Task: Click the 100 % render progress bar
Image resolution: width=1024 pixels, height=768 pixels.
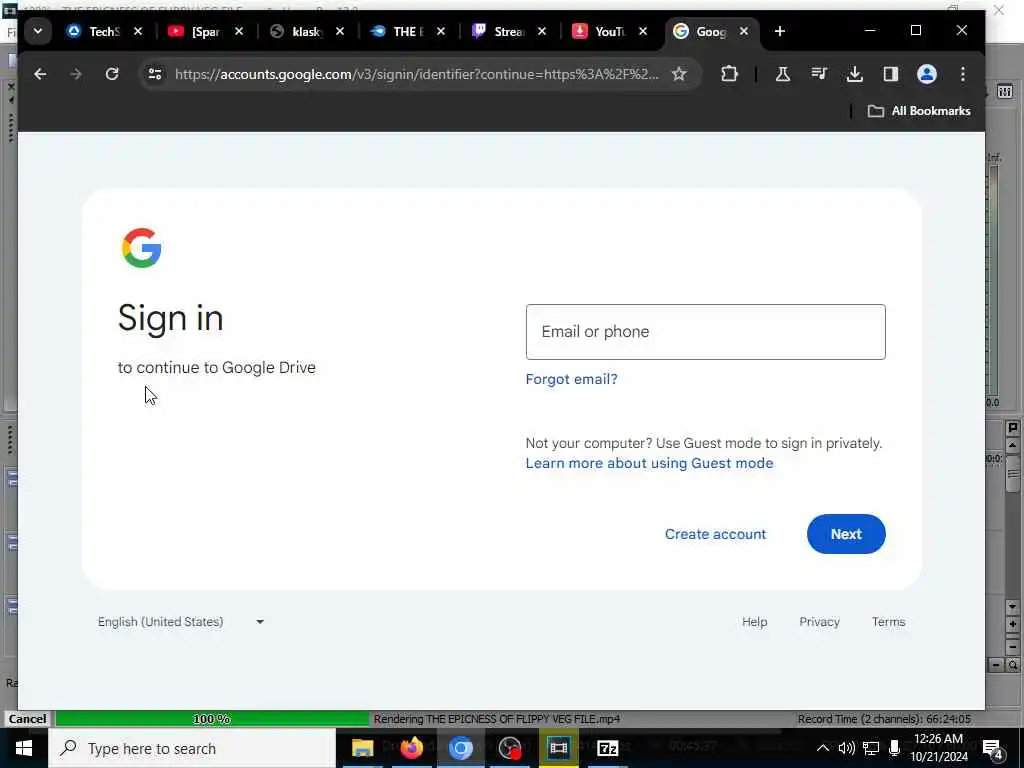Action: pos(212,719)
